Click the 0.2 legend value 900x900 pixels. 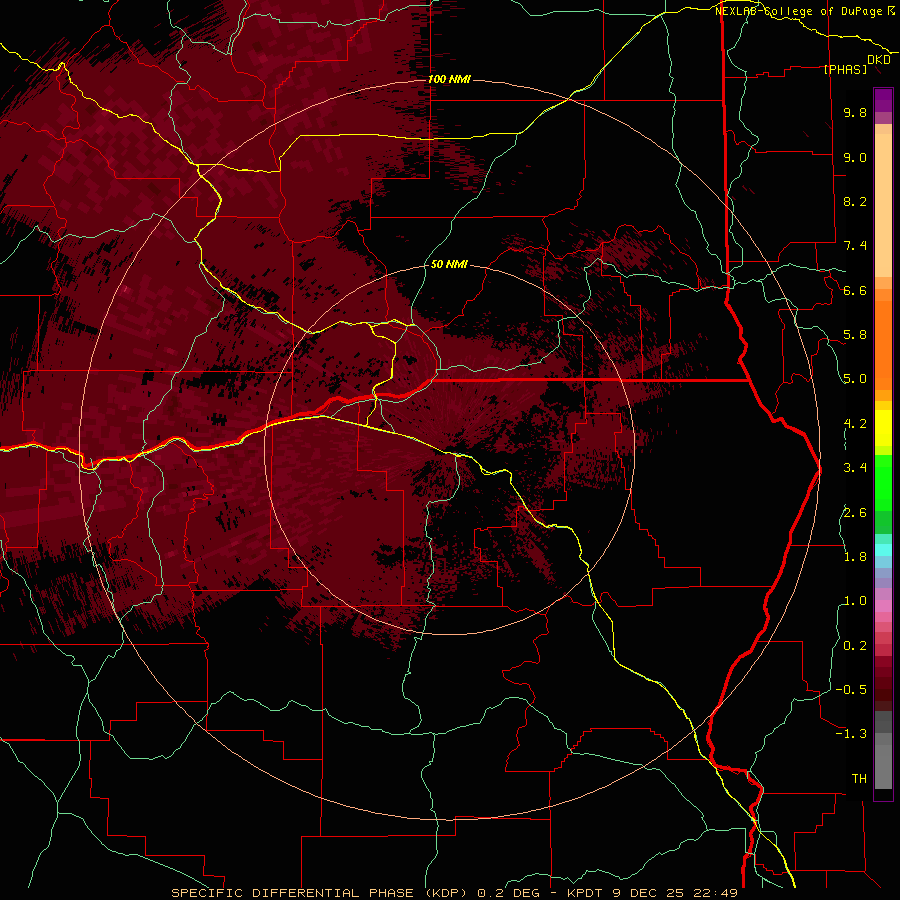855,646
